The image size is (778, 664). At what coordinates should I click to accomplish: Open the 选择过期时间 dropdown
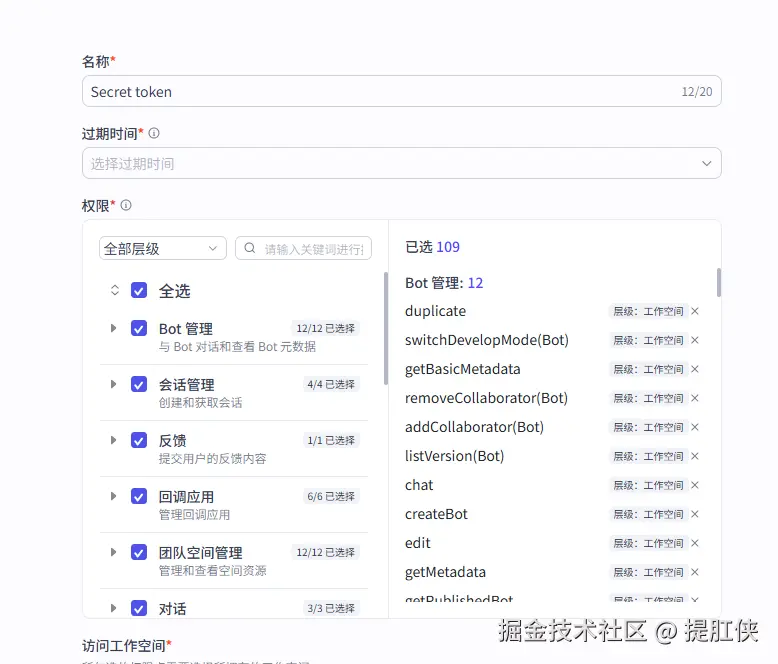(401, 163)
